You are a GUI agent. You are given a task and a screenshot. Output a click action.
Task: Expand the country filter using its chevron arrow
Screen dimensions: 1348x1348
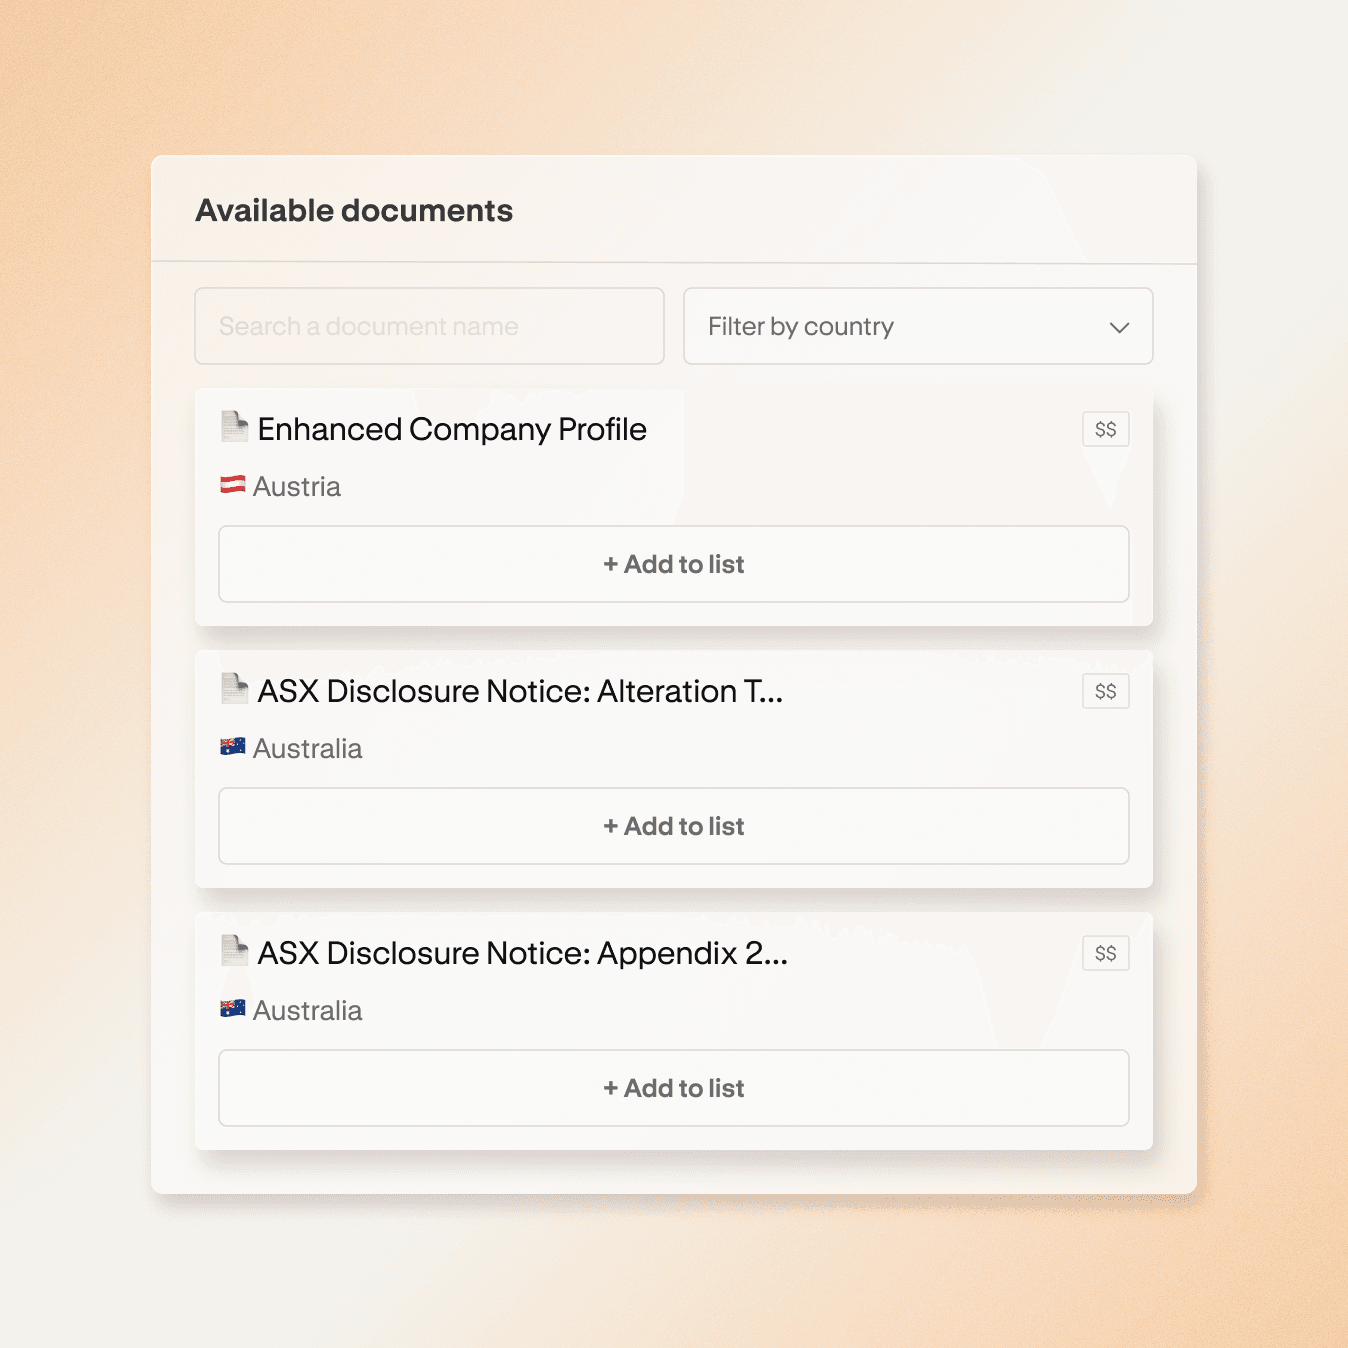(x=1119, y=328)
